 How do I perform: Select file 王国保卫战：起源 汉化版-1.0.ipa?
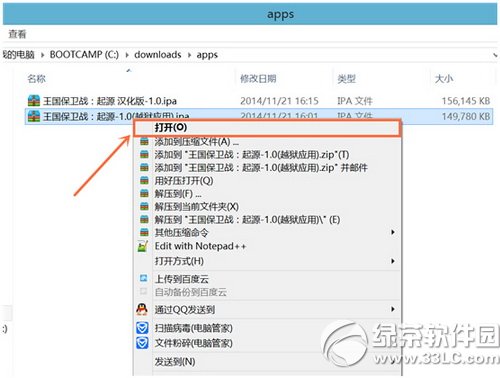[110, 101]
